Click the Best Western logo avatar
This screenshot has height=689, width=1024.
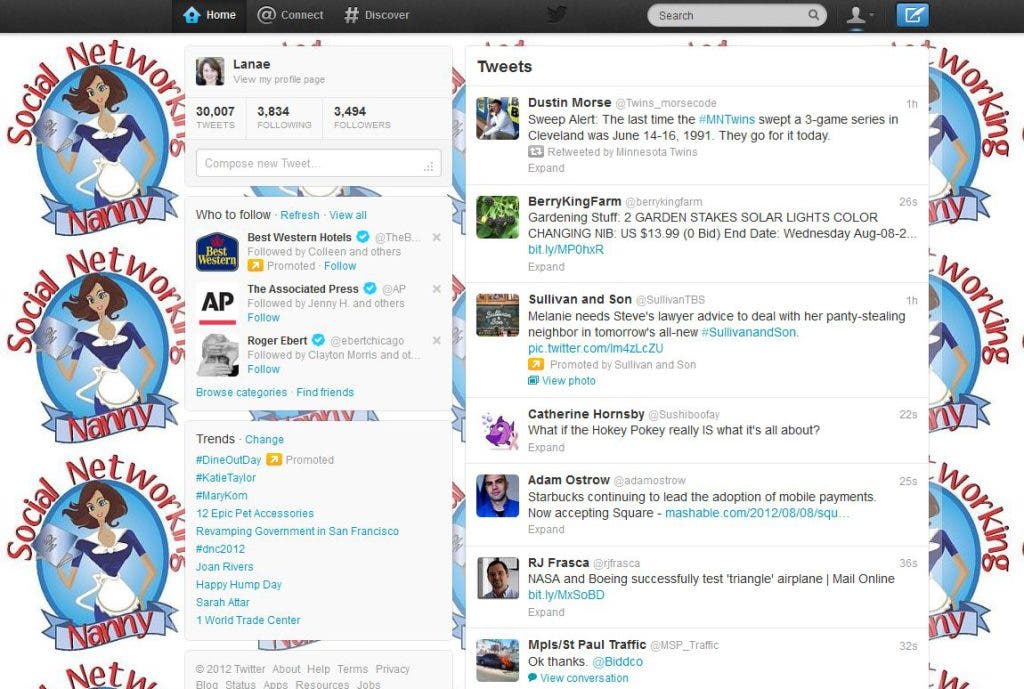click(217, 252)
